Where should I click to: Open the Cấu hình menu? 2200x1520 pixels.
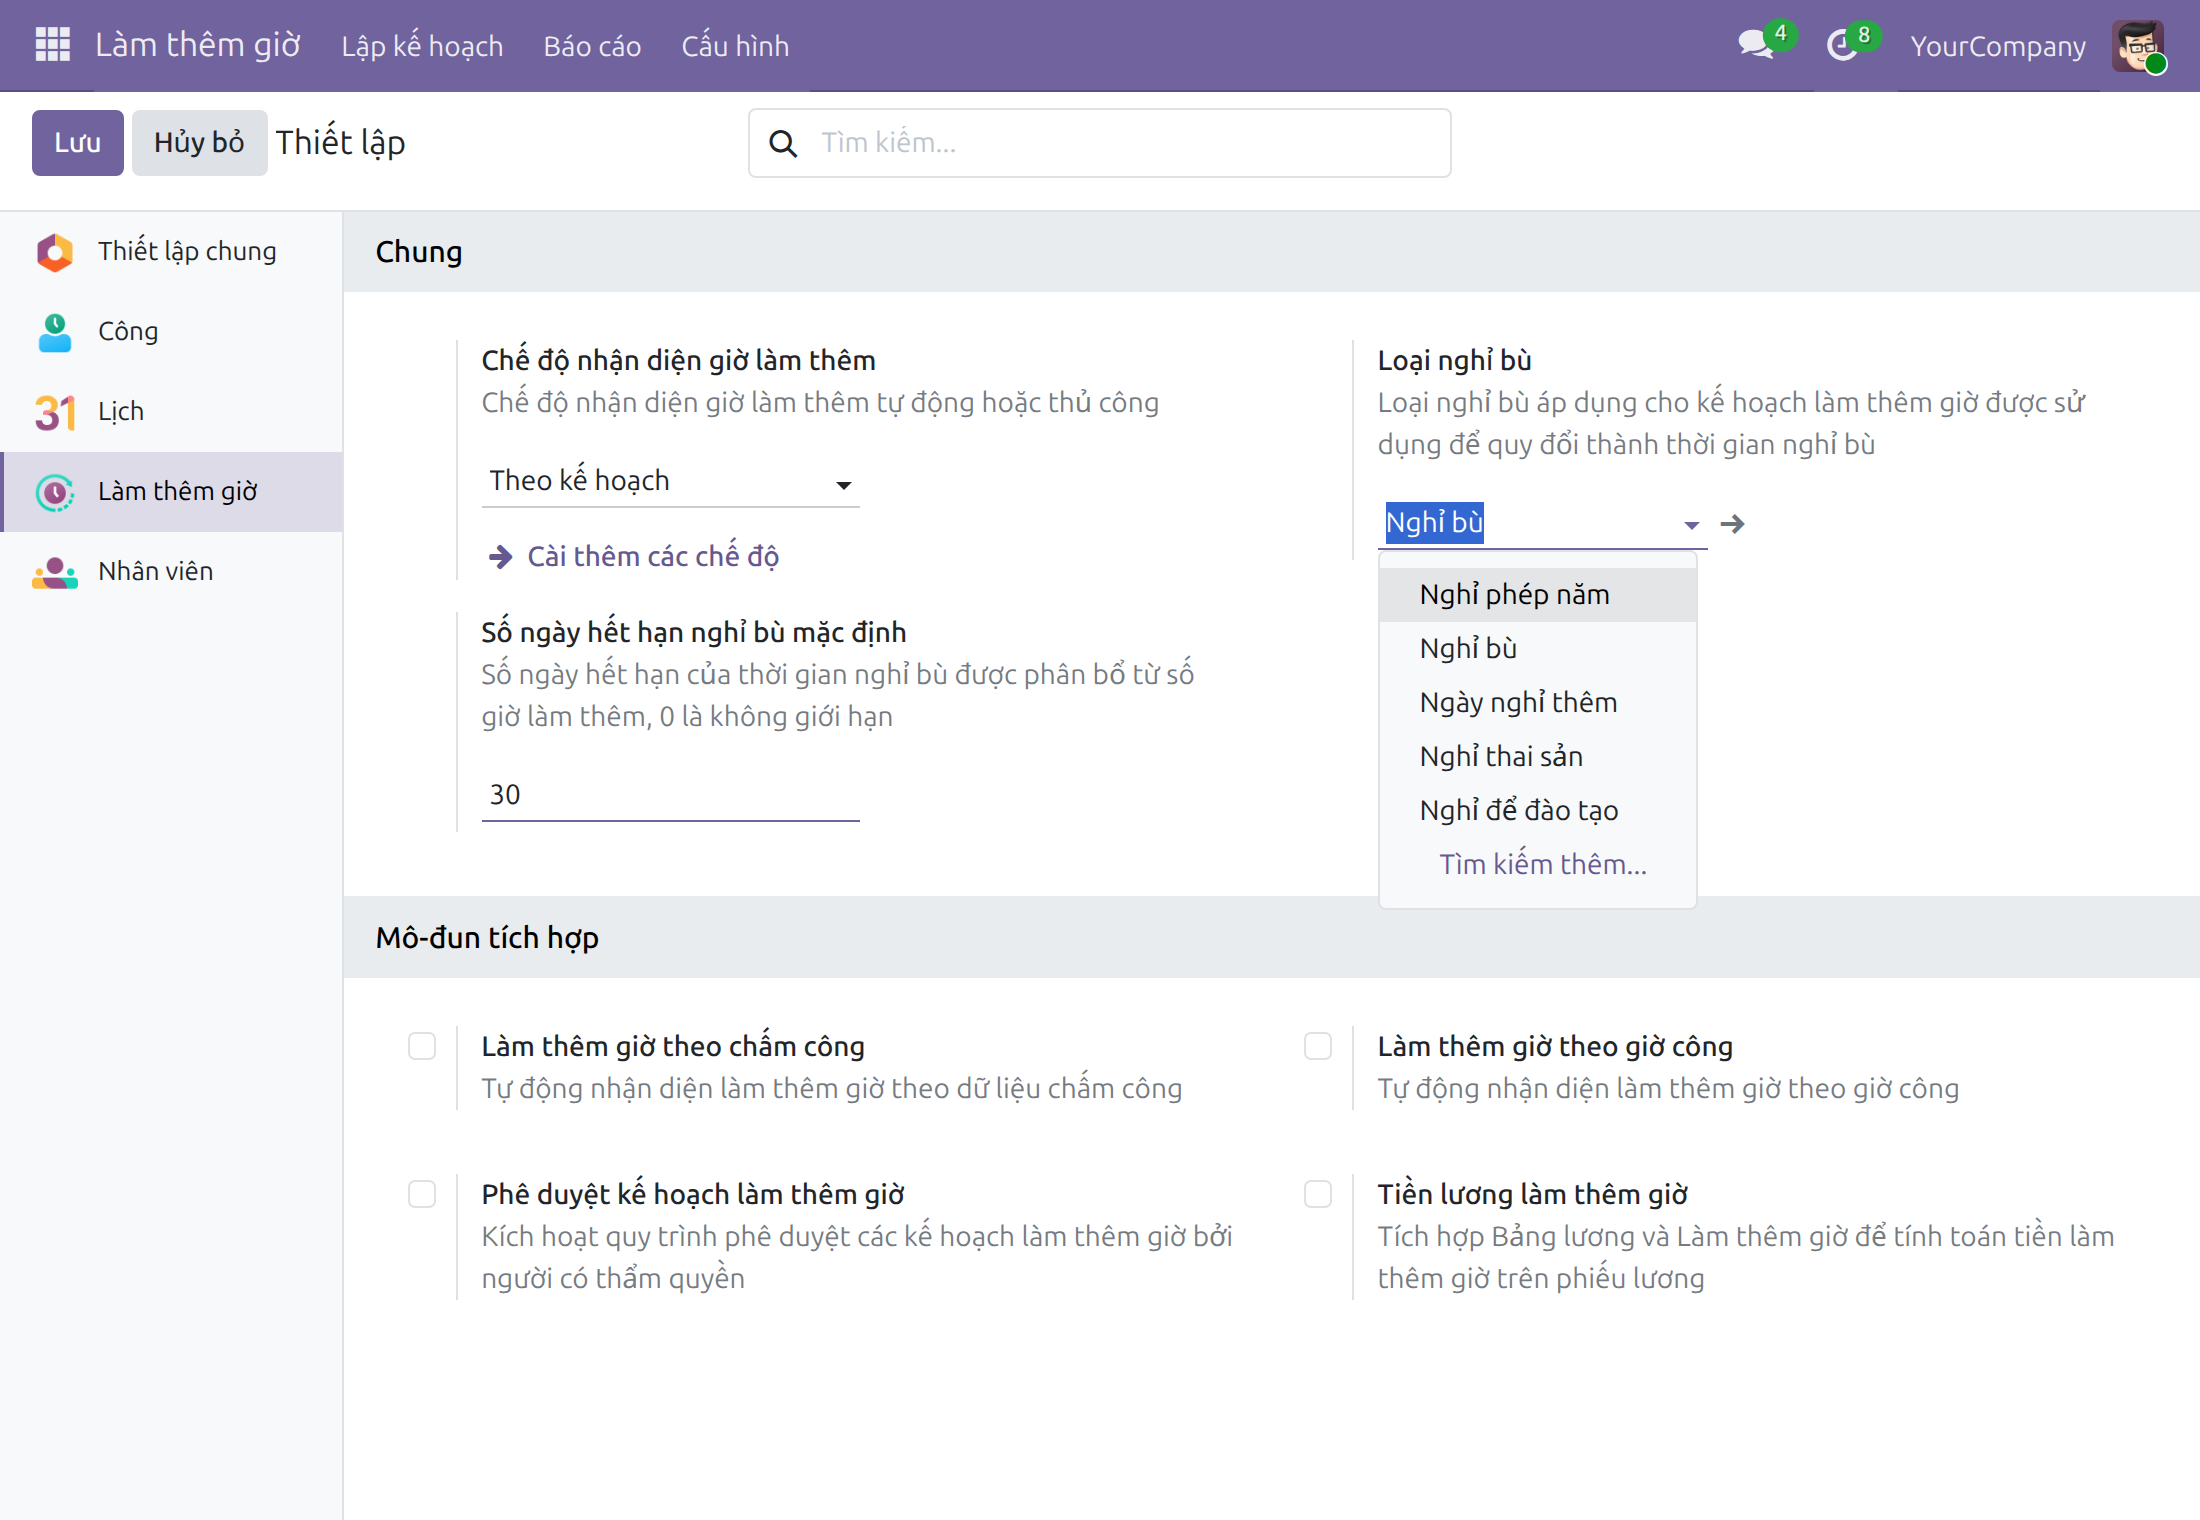pyautogui.click(x=735, y=46)
